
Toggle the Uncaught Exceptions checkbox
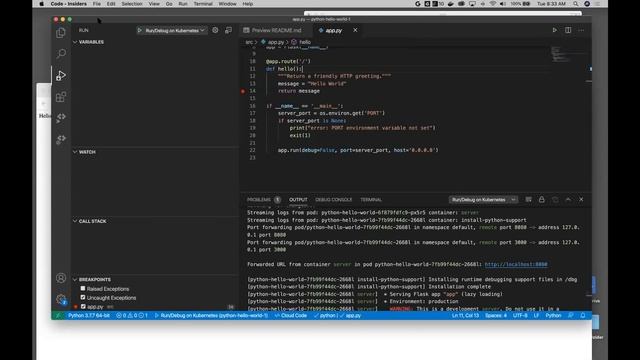coord(83,298)
